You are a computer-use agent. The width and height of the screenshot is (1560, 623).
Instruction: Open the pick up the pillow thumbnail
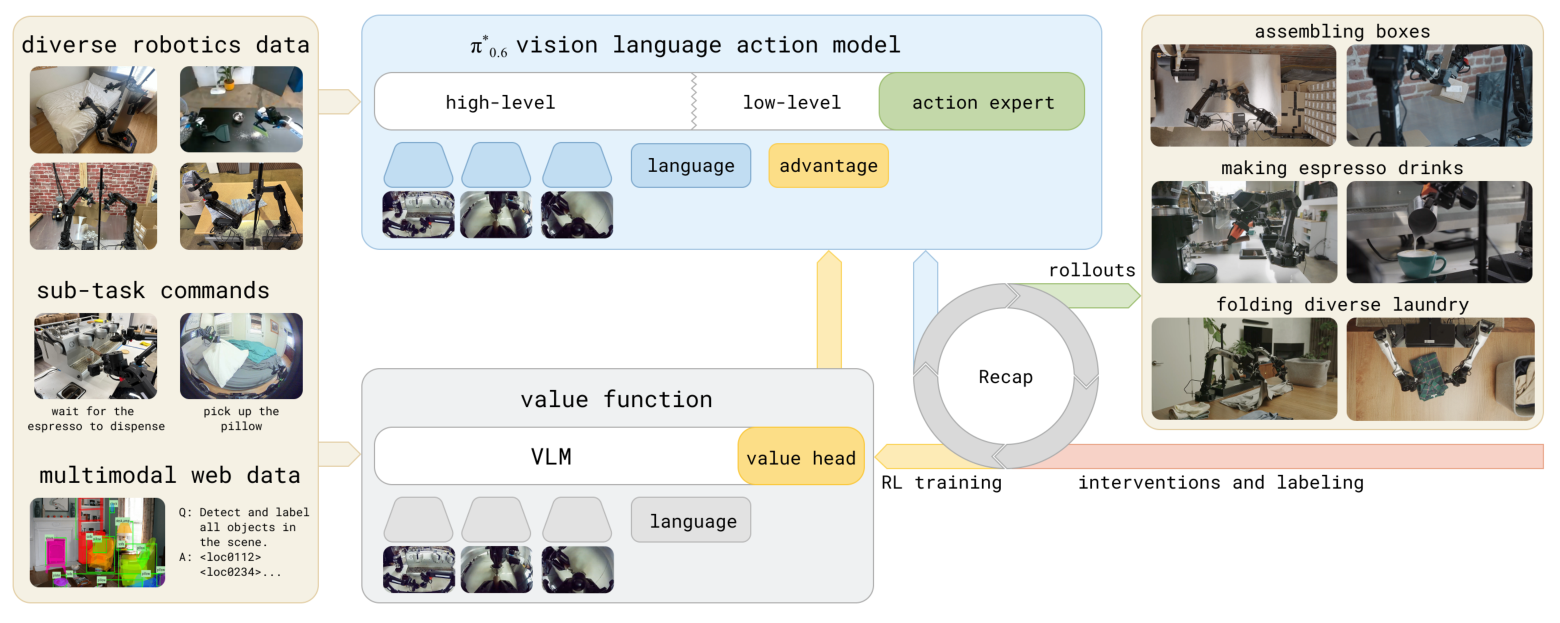tap(241, 355)
